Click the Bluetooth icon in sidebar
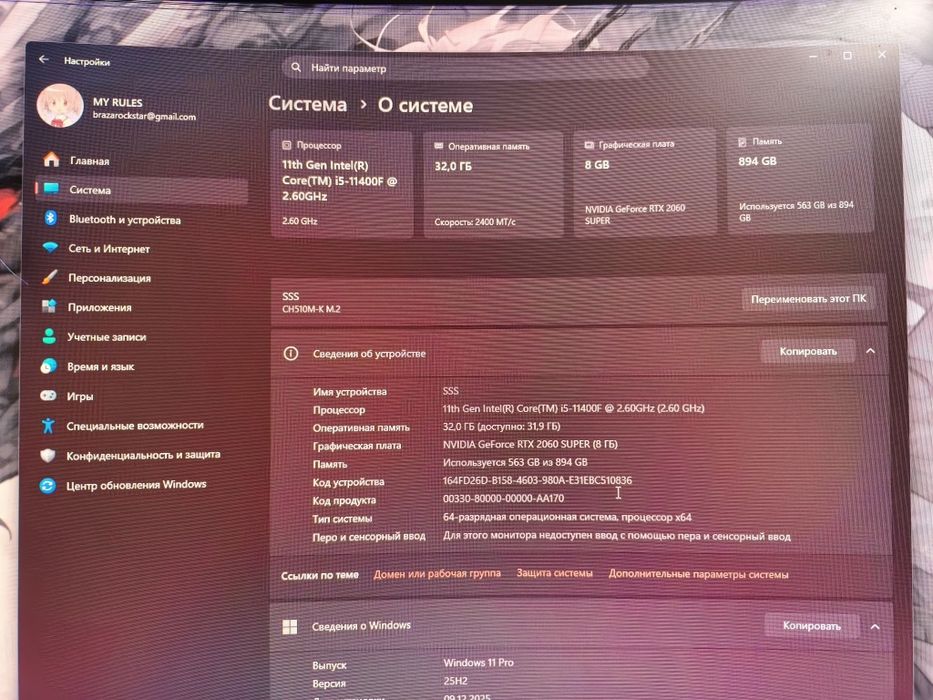This screenshot has width=933, height=700. (x=51, y=218)
